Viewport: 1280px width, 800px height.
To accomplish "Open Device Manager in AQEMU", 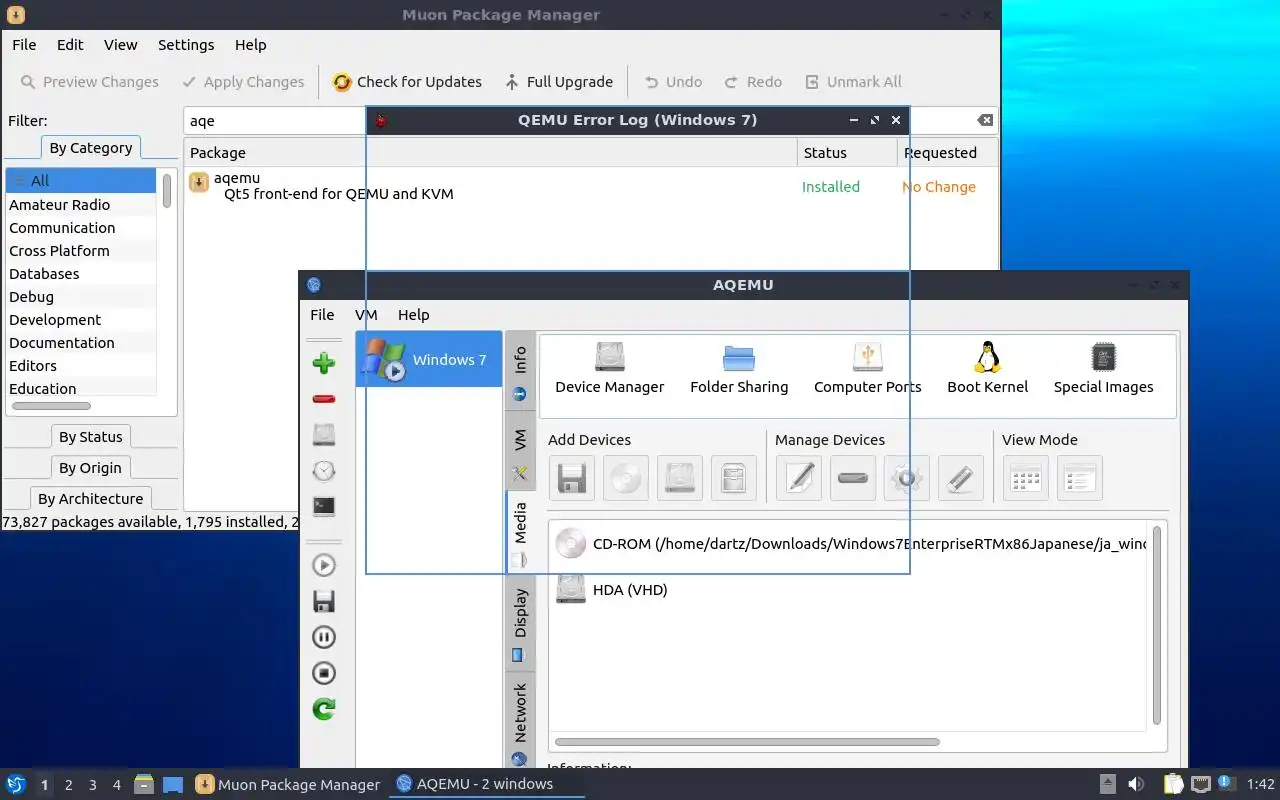I will (610, 369).
